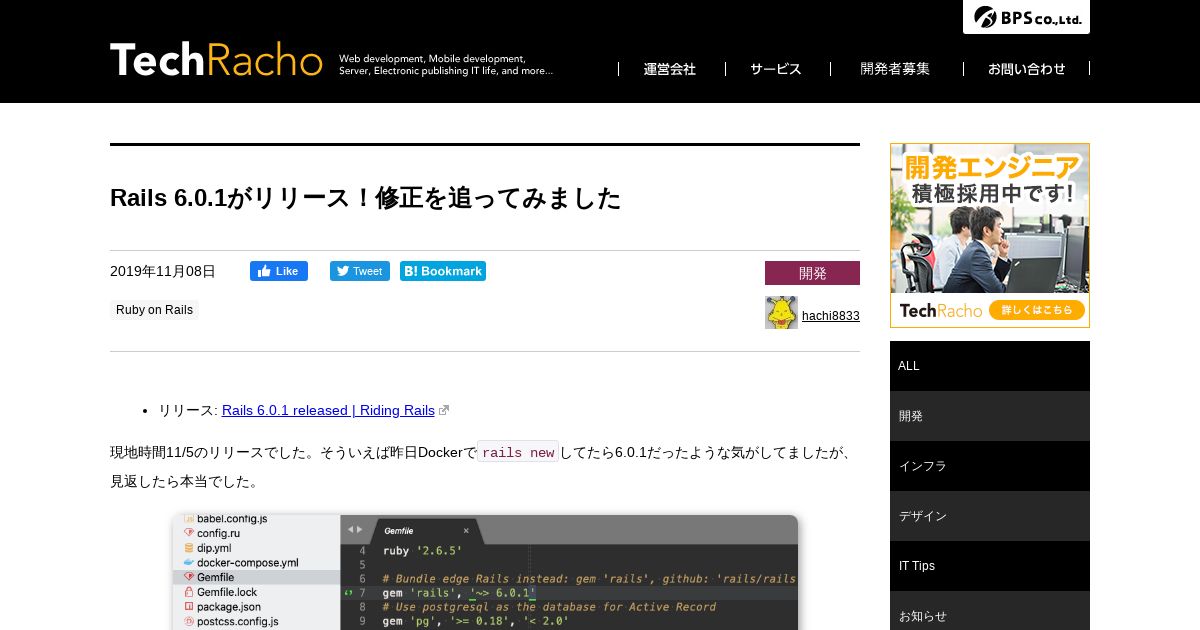Open the お問い合わせ menu item
Viewport: 1200px width, 630px height.
1027,69
